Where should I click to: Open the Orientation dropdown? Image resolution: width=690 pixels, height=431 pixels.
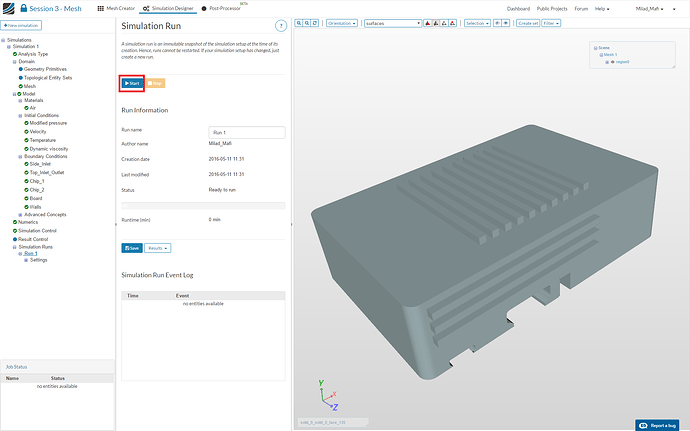point(342,22)
